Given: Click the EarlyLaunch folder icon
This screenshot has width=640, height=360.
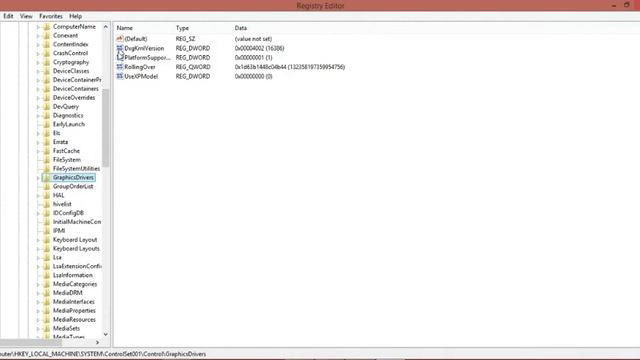Looking at the screenshot, I should pyautogui.click(x=47, y=124).
